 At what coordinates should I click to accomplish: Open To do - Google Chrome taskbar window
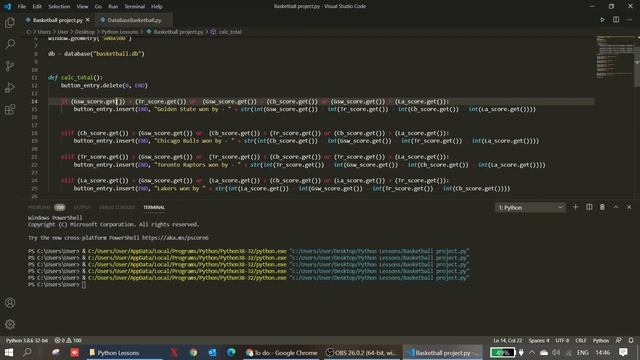point(281,352)
